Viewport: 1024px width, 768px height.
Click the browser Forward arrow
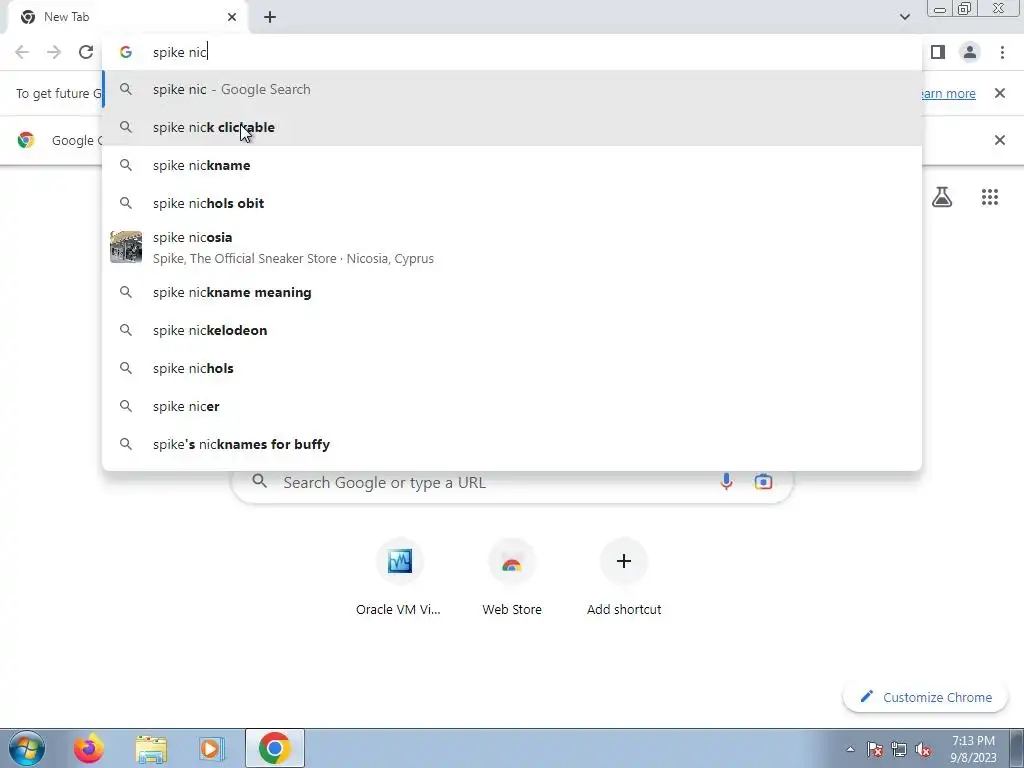click(x=54, y=52)
